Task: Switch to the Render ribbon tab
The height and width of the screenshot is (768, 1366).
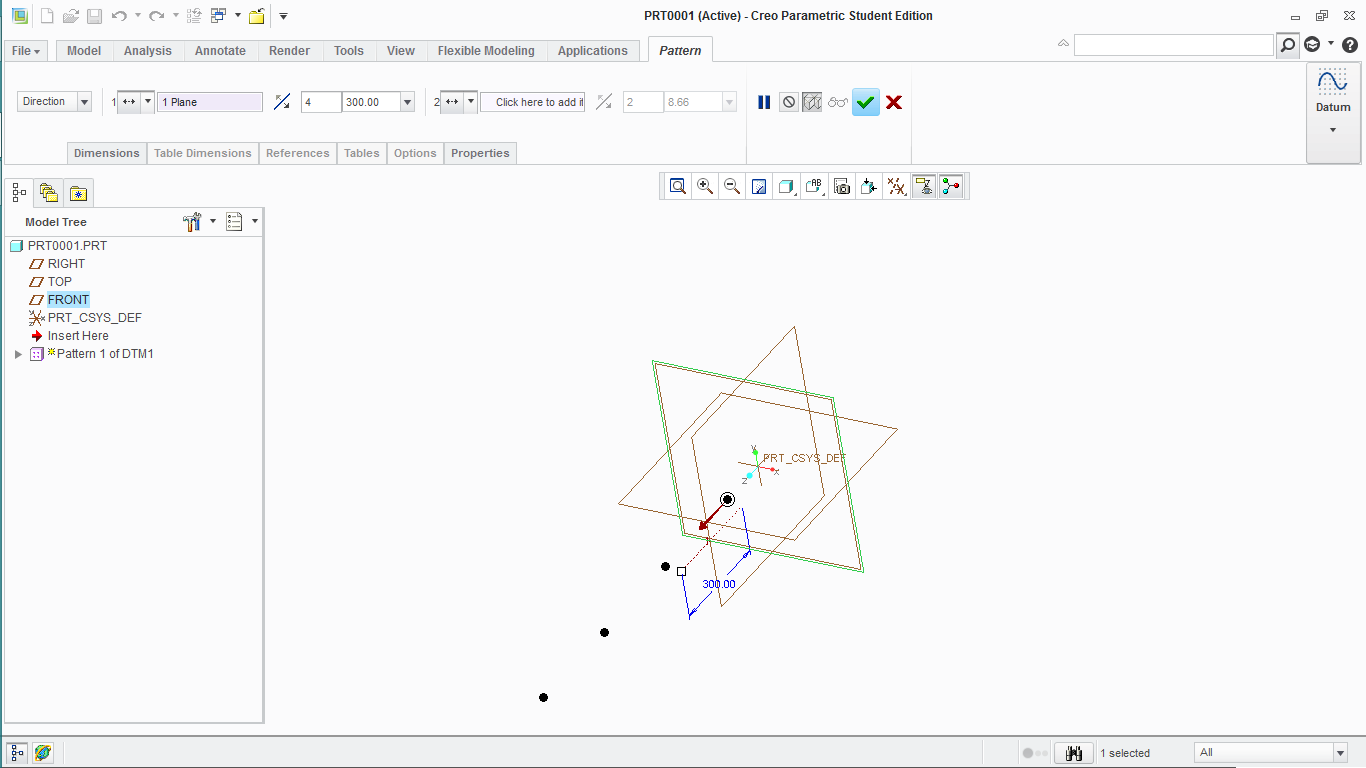Action: [290, 51]
